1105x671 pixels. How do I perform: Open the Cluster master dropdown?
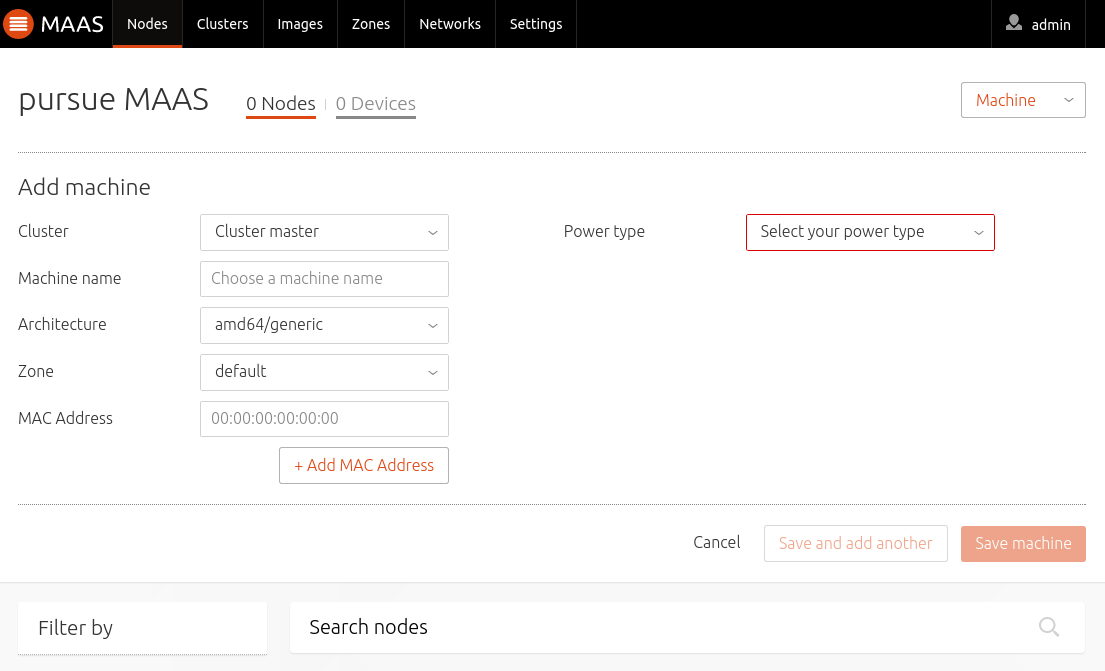(x=324, y=232)
